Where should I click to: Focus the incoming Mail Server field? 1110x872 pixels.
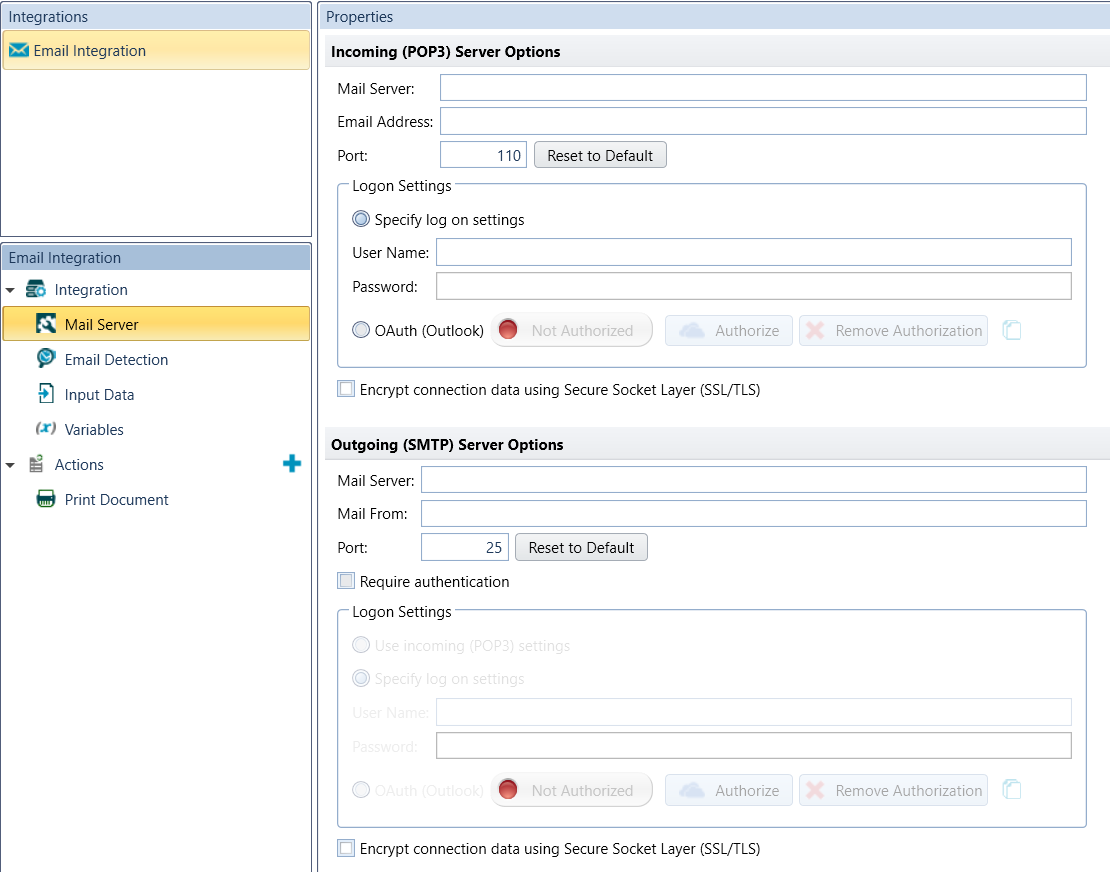(763, 88)
